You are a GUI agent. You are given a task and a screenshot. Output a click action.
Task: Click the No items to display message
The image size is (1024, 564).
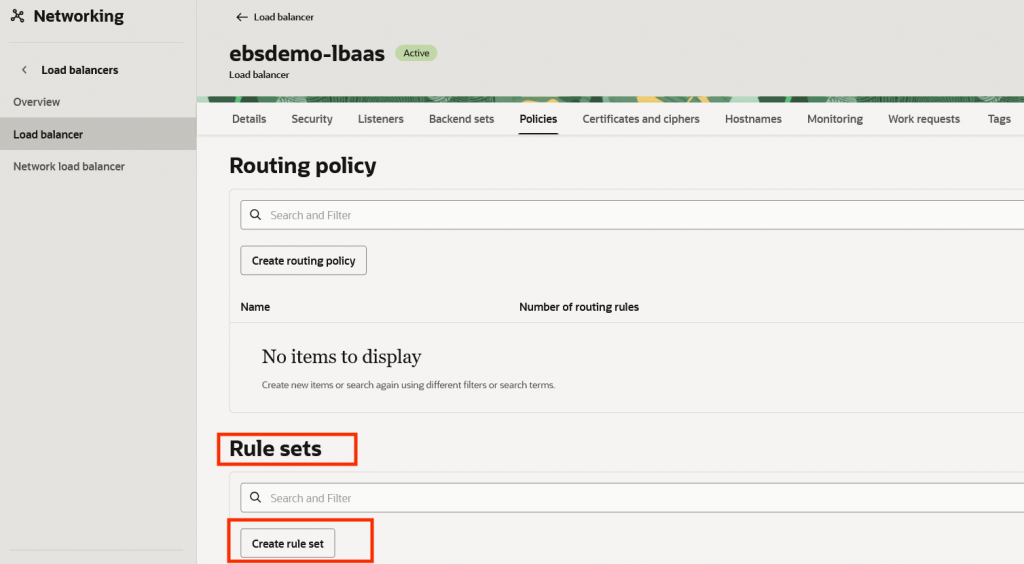pyautogui.click(x=341, y=356)
